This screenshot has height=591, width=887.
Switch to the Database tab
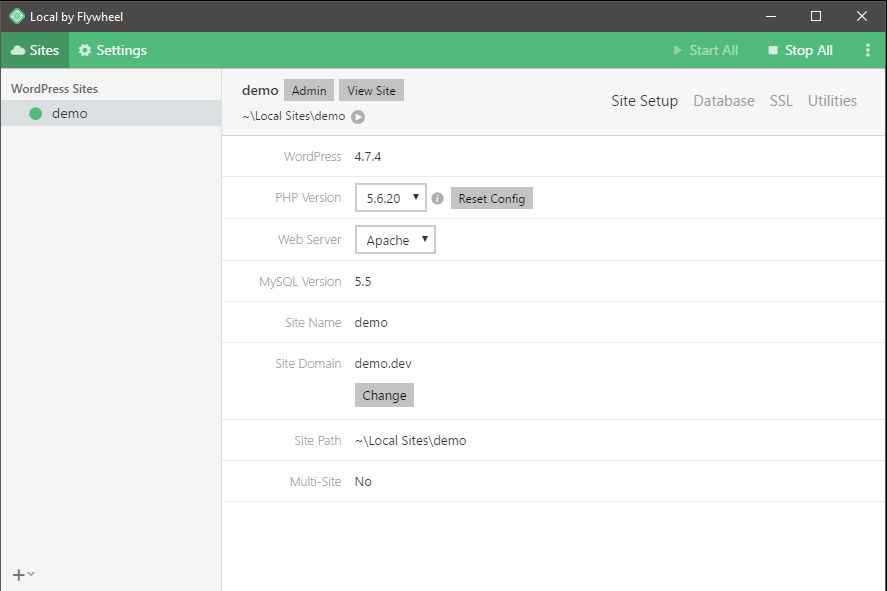724,101
